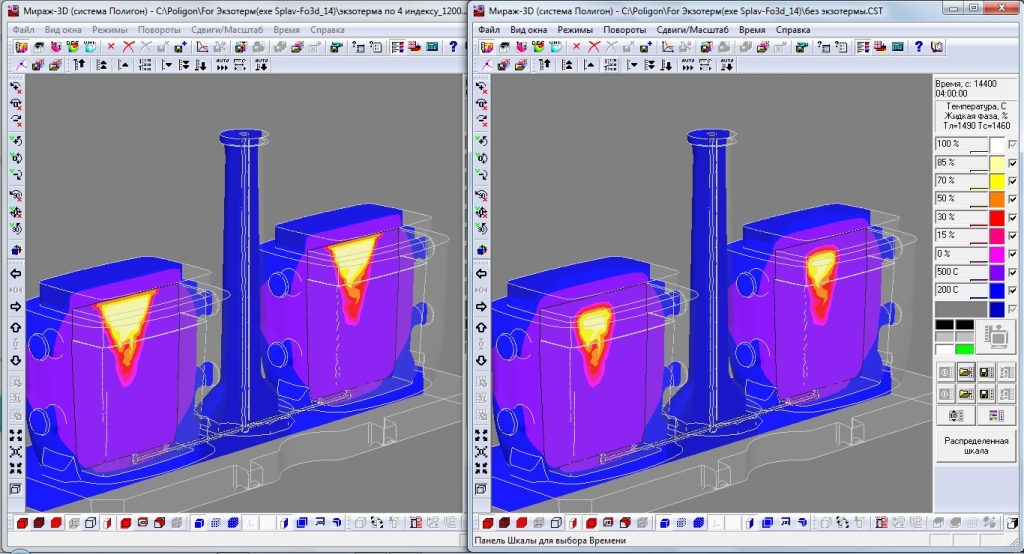
Task: Click the 70 % scale value field
Action: pos(960,181)
